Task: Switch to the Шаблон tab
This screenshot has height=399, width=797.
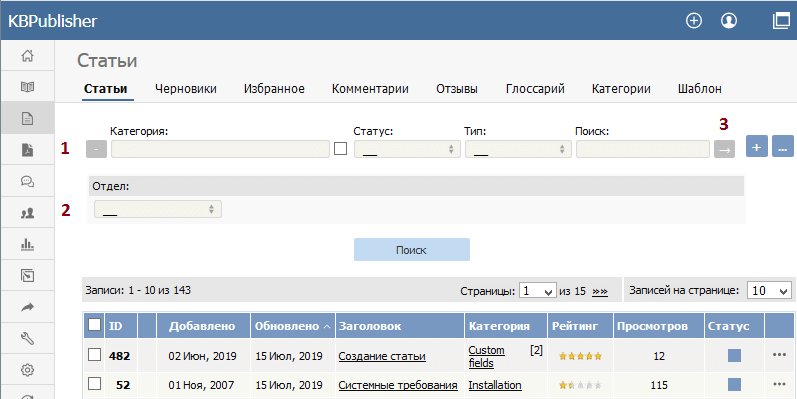Action: point(699,89)
